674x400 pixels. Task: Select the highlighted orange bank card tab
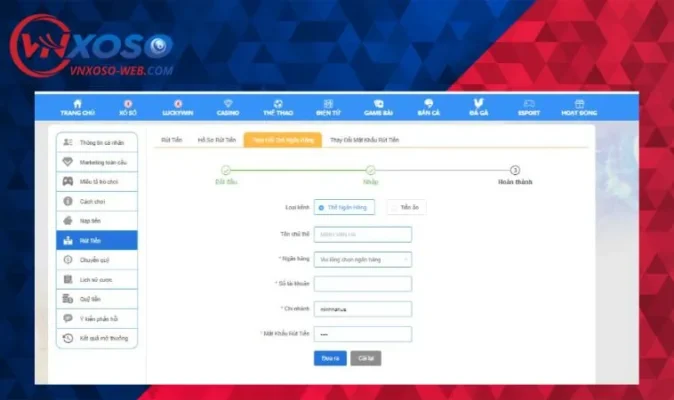(x=283, y=140)
